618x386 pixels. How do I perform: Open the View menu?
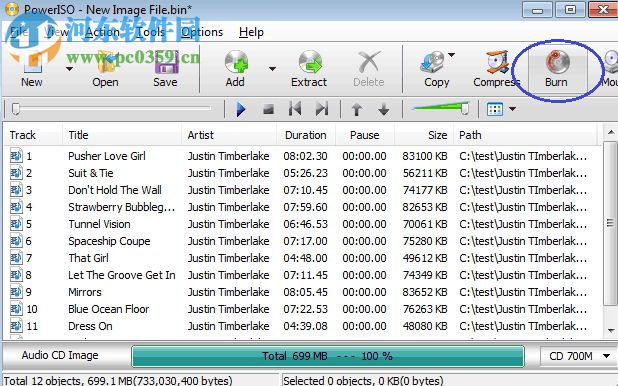(x=57, y=32)
